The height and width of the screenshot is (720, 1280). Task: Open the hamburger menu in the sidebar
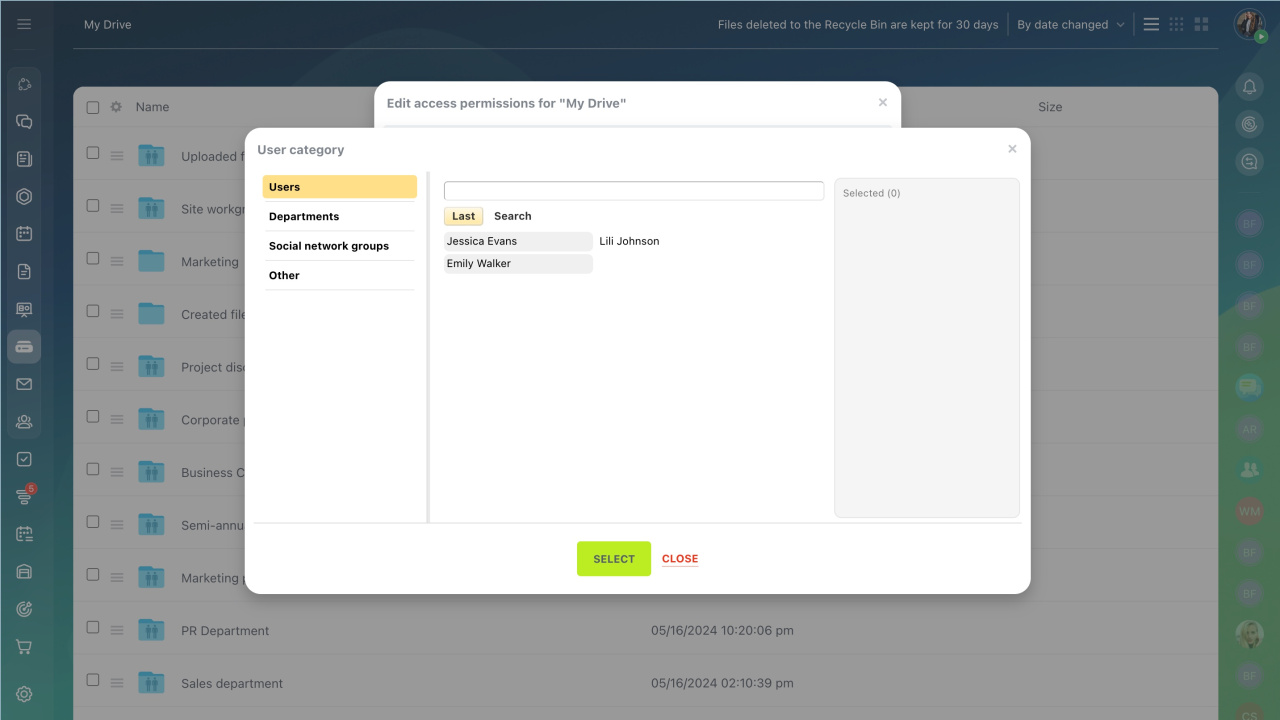point(24,24)
